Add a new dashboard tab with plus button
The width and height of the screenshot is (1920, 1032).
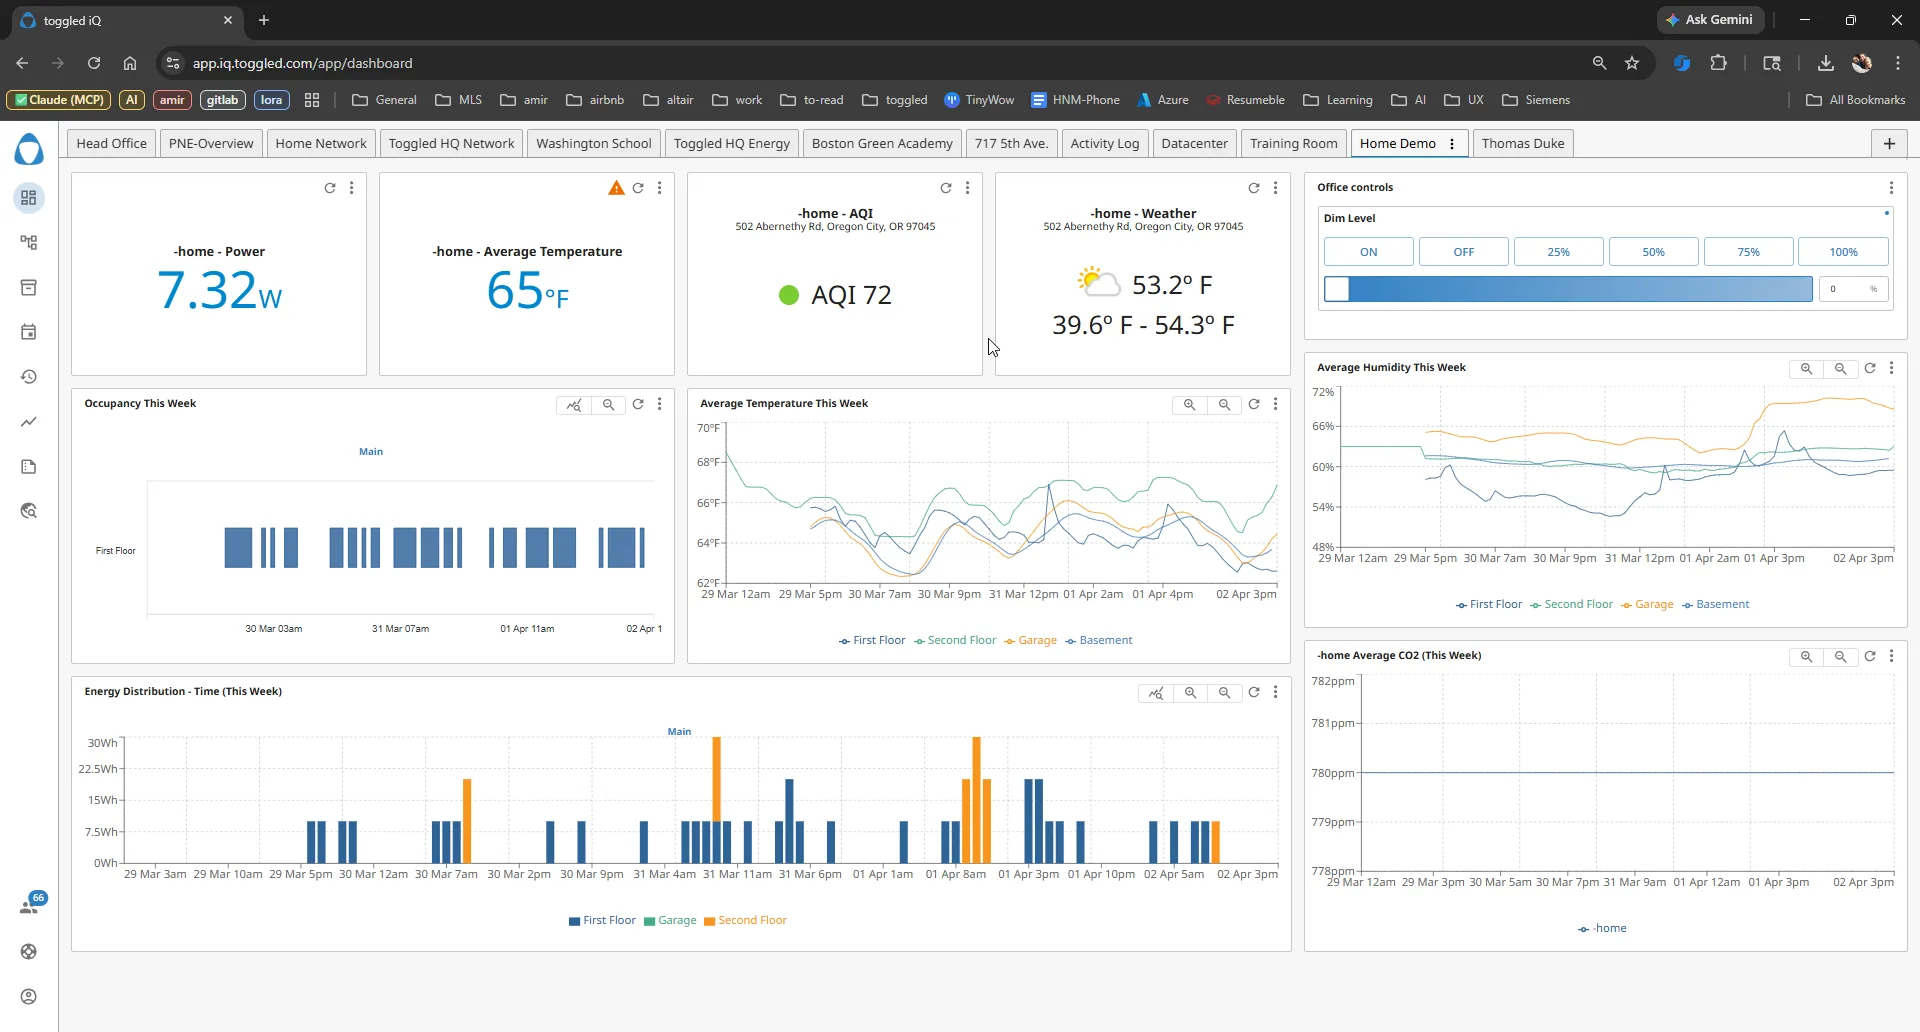(x=1889, y=144)
